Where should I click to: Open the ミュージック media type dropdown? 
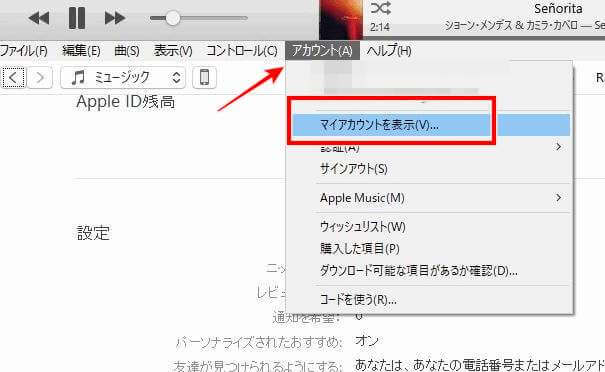click(123, 78)
